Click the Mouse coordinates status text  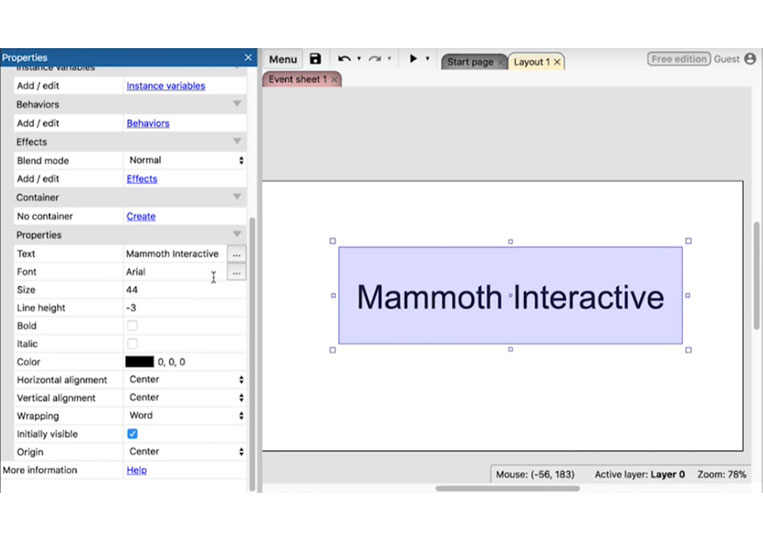click(535, 474)
